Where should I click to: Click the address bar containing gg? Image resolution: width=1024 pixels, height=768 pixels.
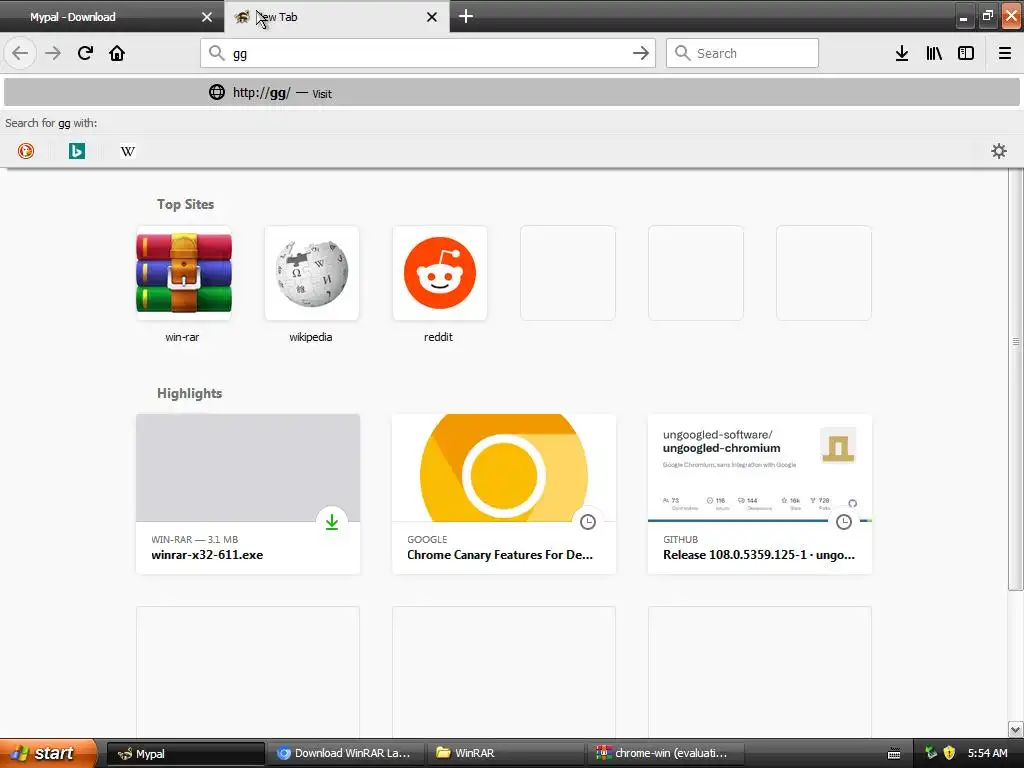(428, 53)
